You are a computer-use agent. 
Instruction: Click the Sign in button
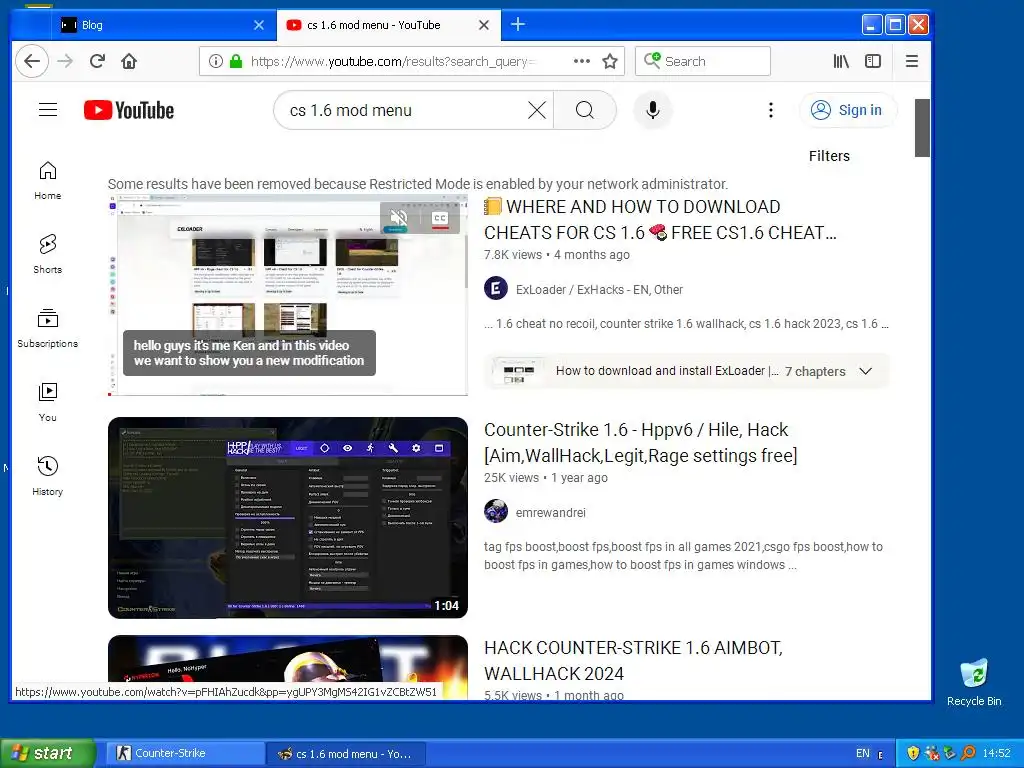point(848,110)
